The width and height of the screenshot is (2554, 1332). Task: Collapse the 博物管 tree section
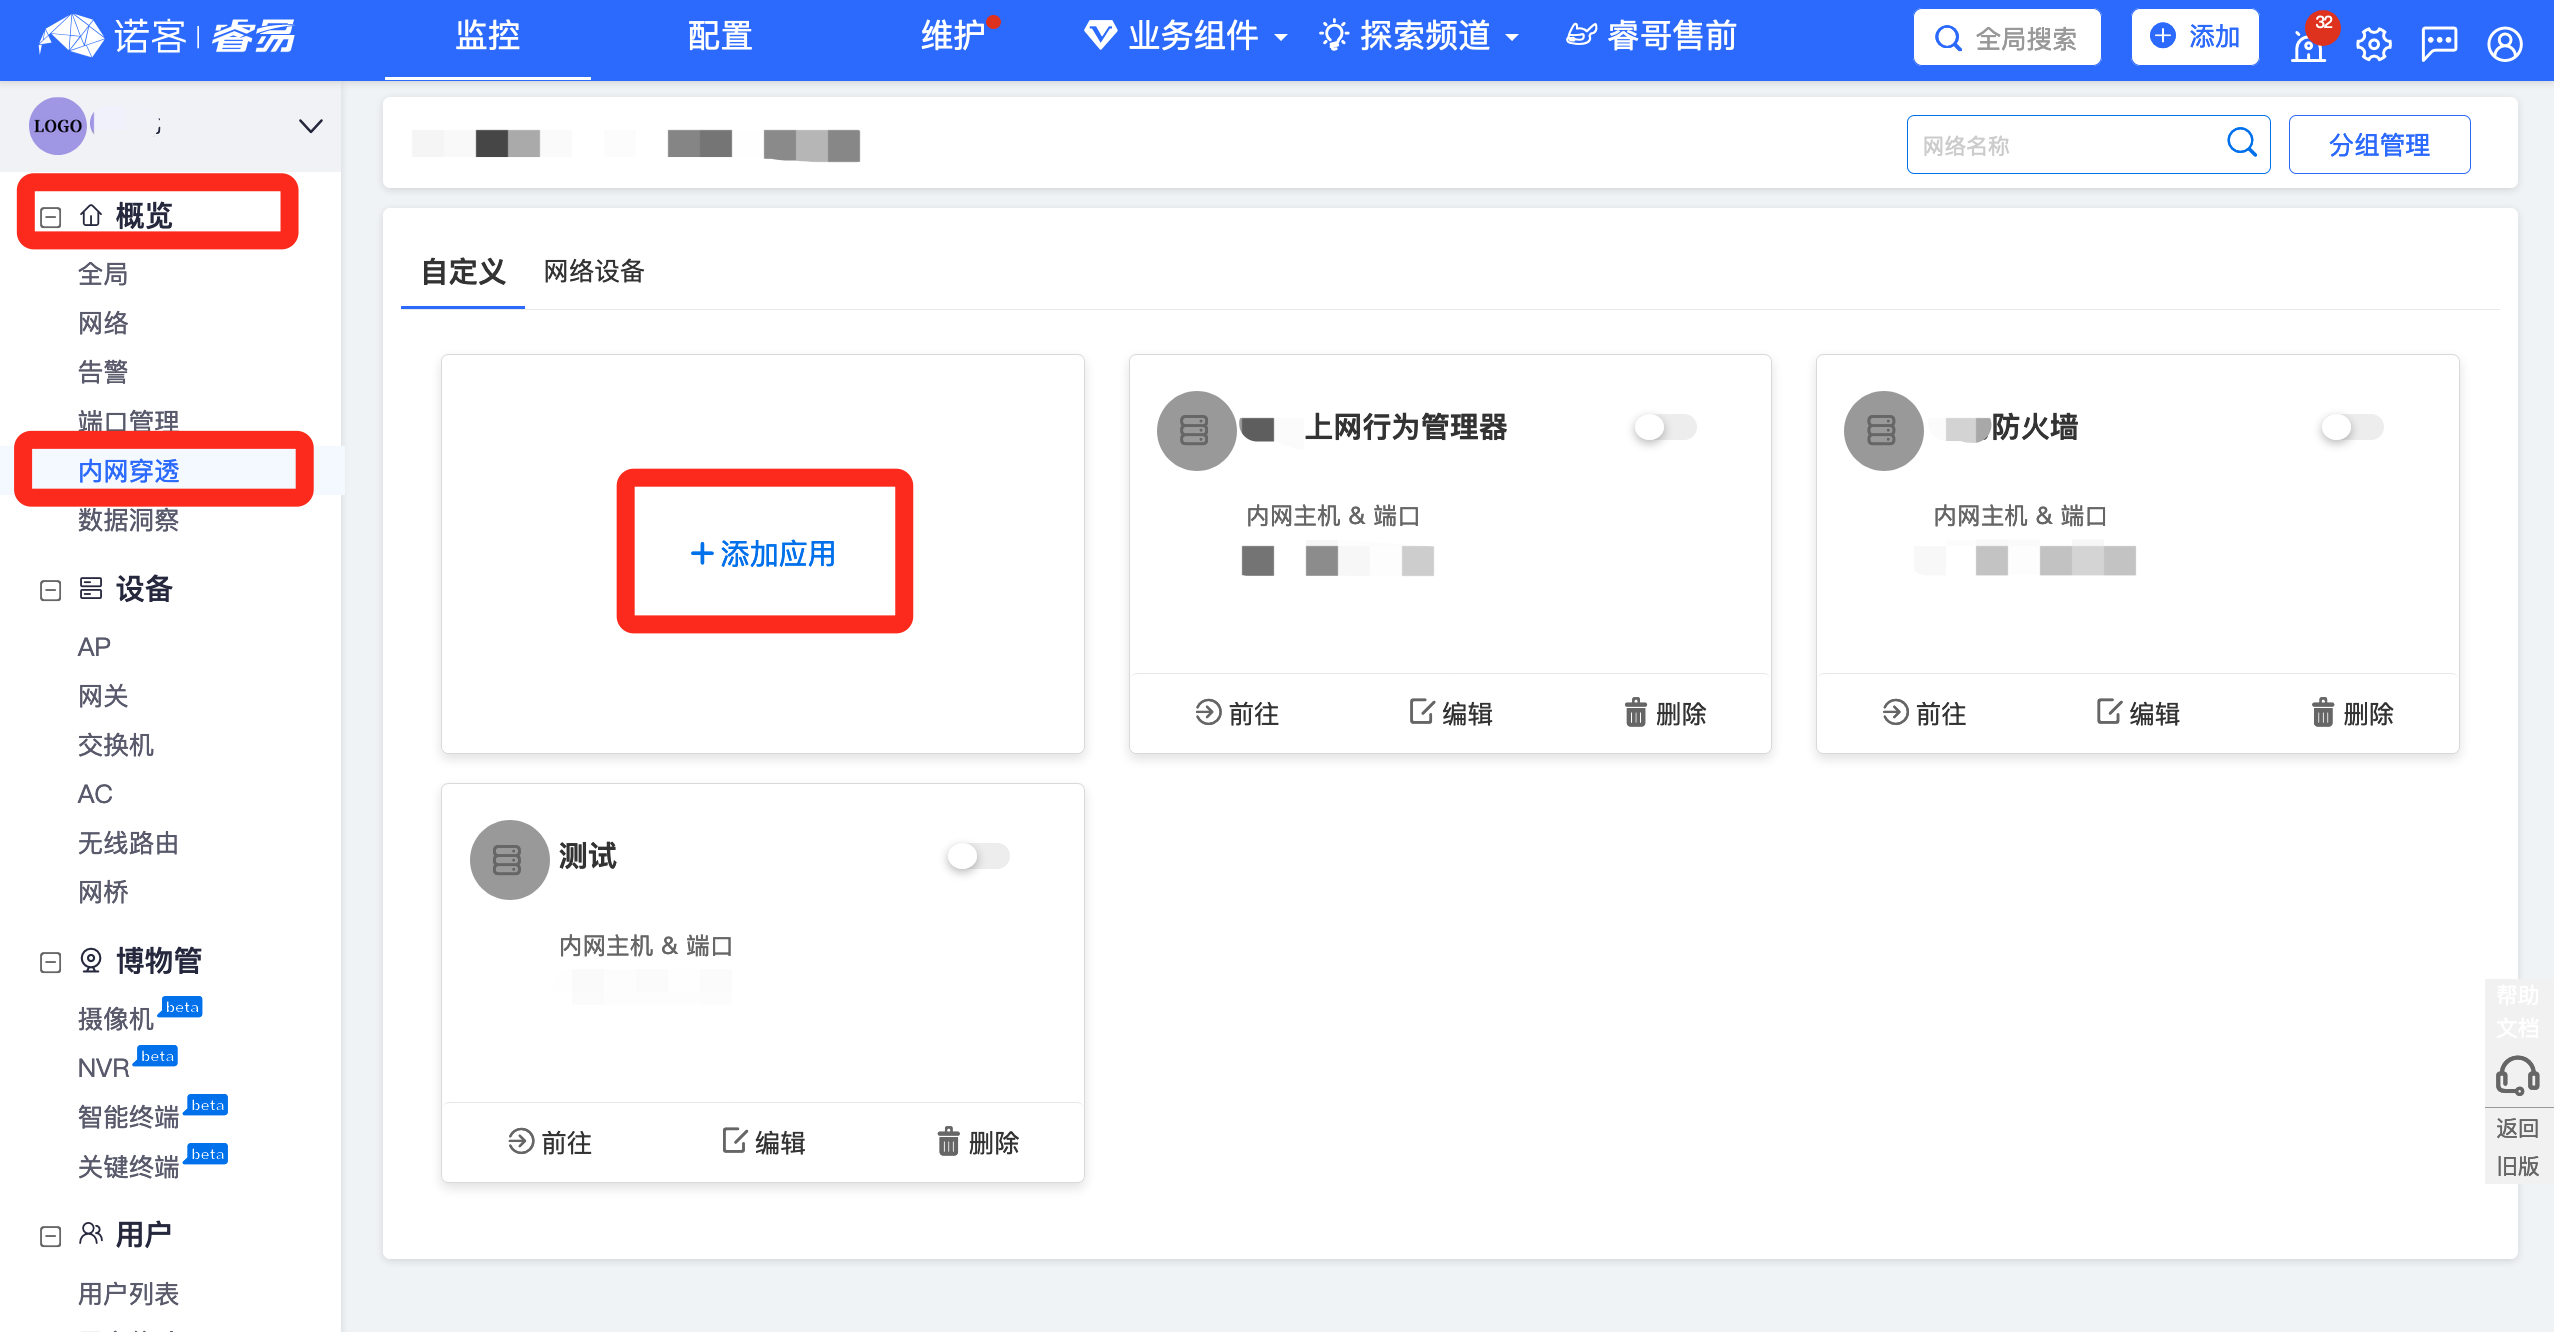point(51,962)
